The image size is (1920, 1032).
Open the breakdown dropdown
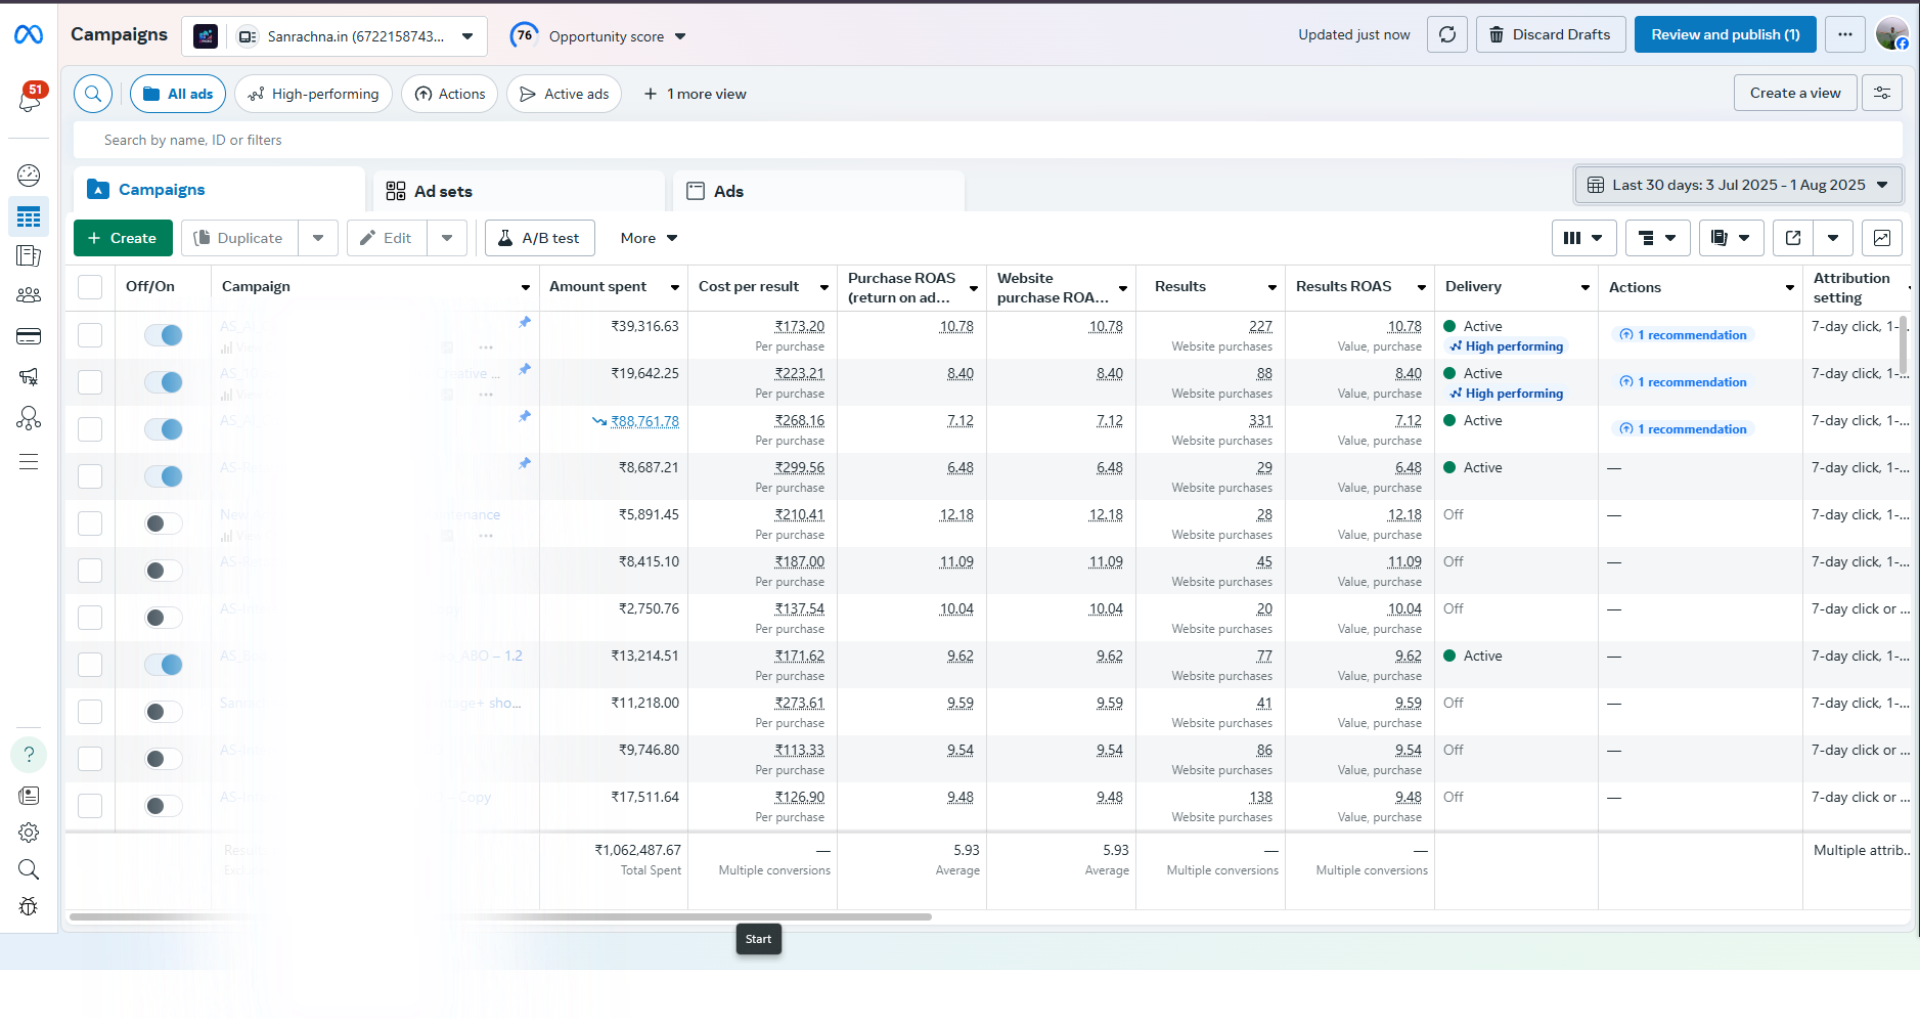coord(1657,238)
